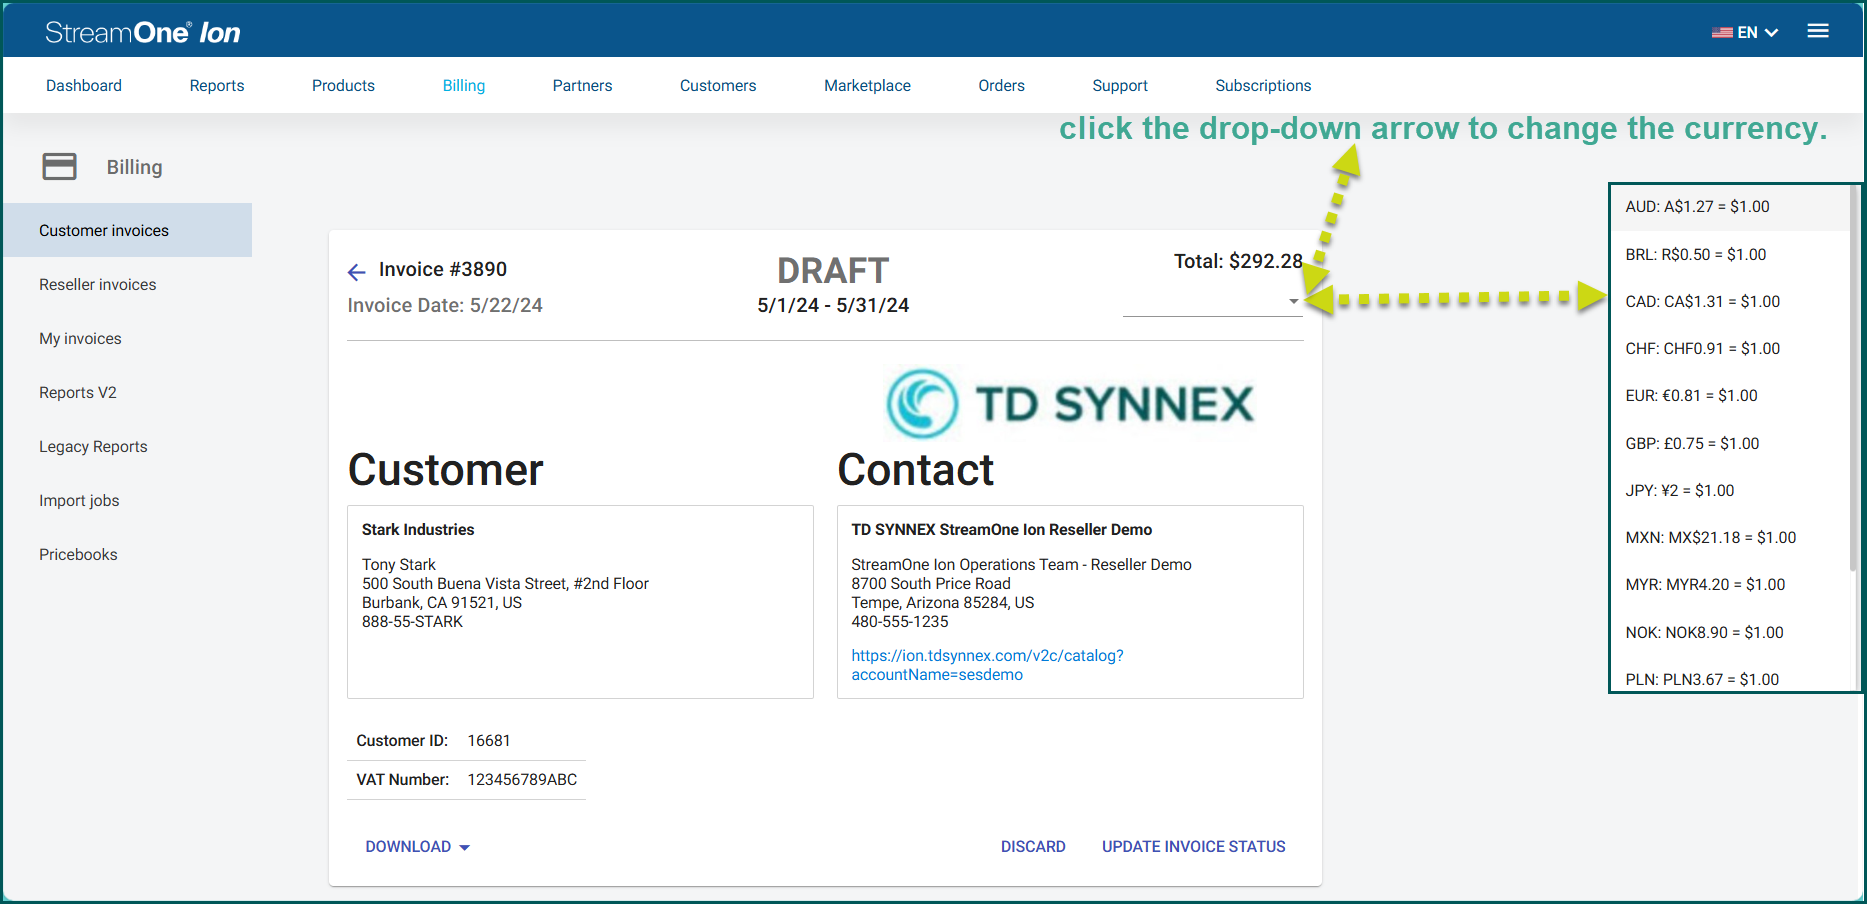The width and height of the screenshot is (1867, 904).
Task: Go to the Subscriptions tab
Action: click(1263, 86)
